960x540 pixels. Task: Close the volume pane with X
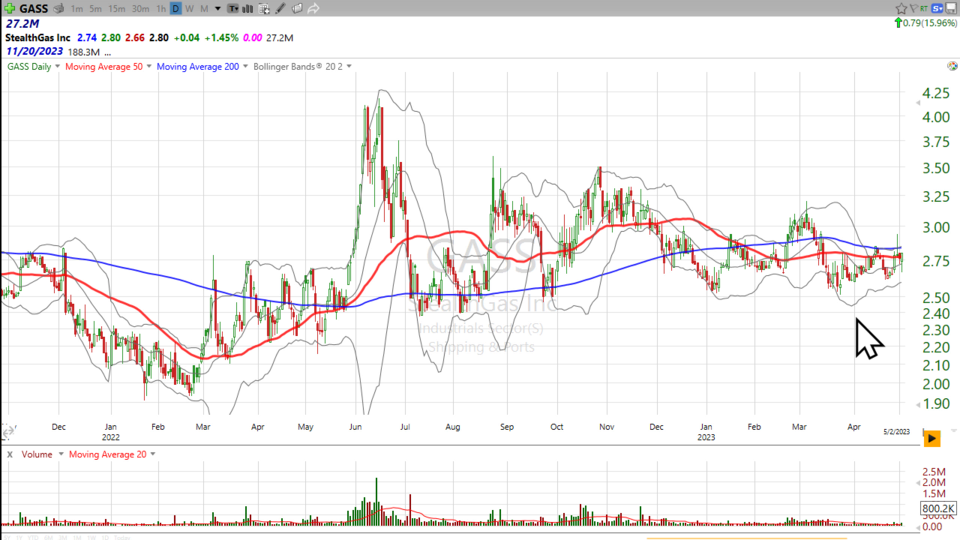tap(10, 454)
